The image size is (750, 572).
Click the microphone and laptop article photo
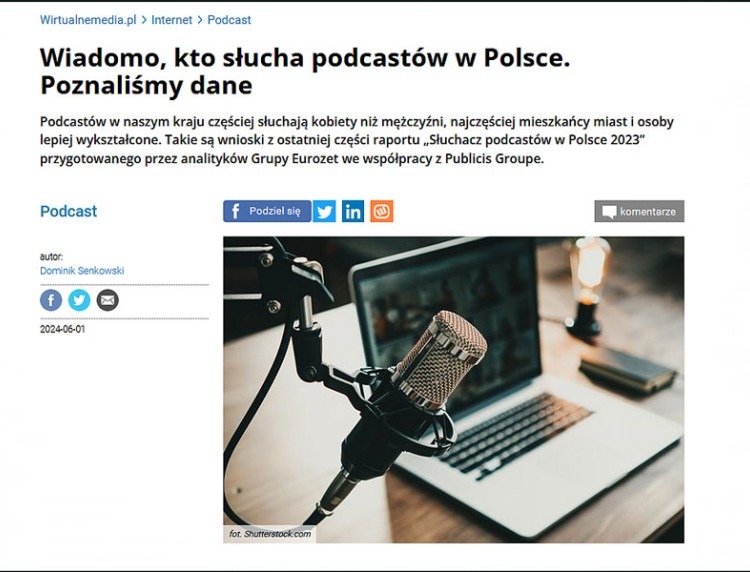[453, 390]
